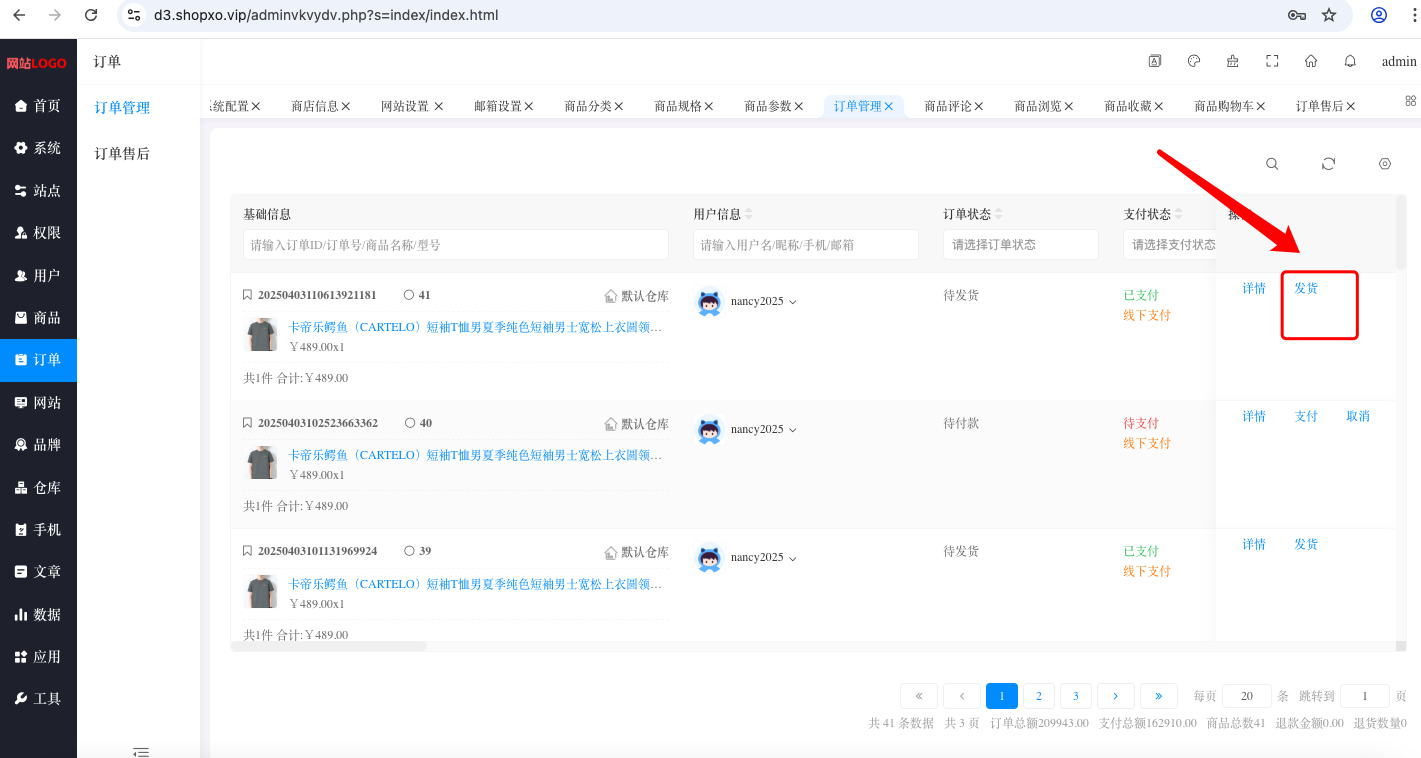Image resolution: width=1421 pixels, height=758 pixels.
Task: Click 发货 for order 20250403101131969924
Action: click(1306, 544)
